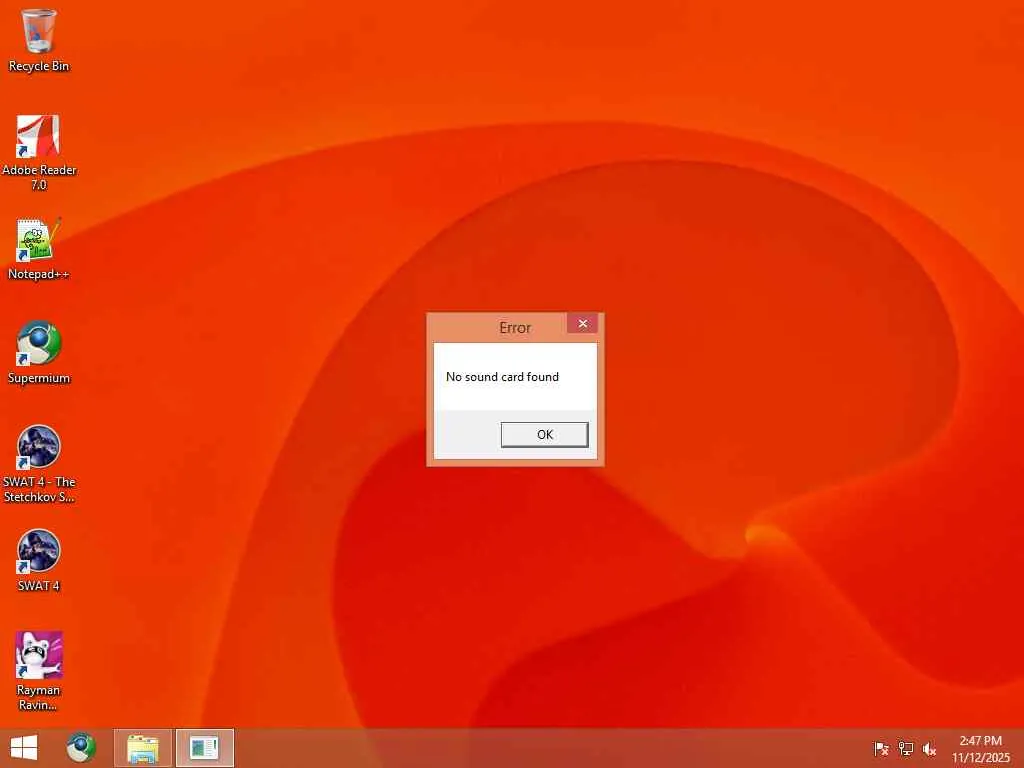Open the clock showing 2:47 PM
The width and height of the screenshot is (1024, 768).
point(980,749)
